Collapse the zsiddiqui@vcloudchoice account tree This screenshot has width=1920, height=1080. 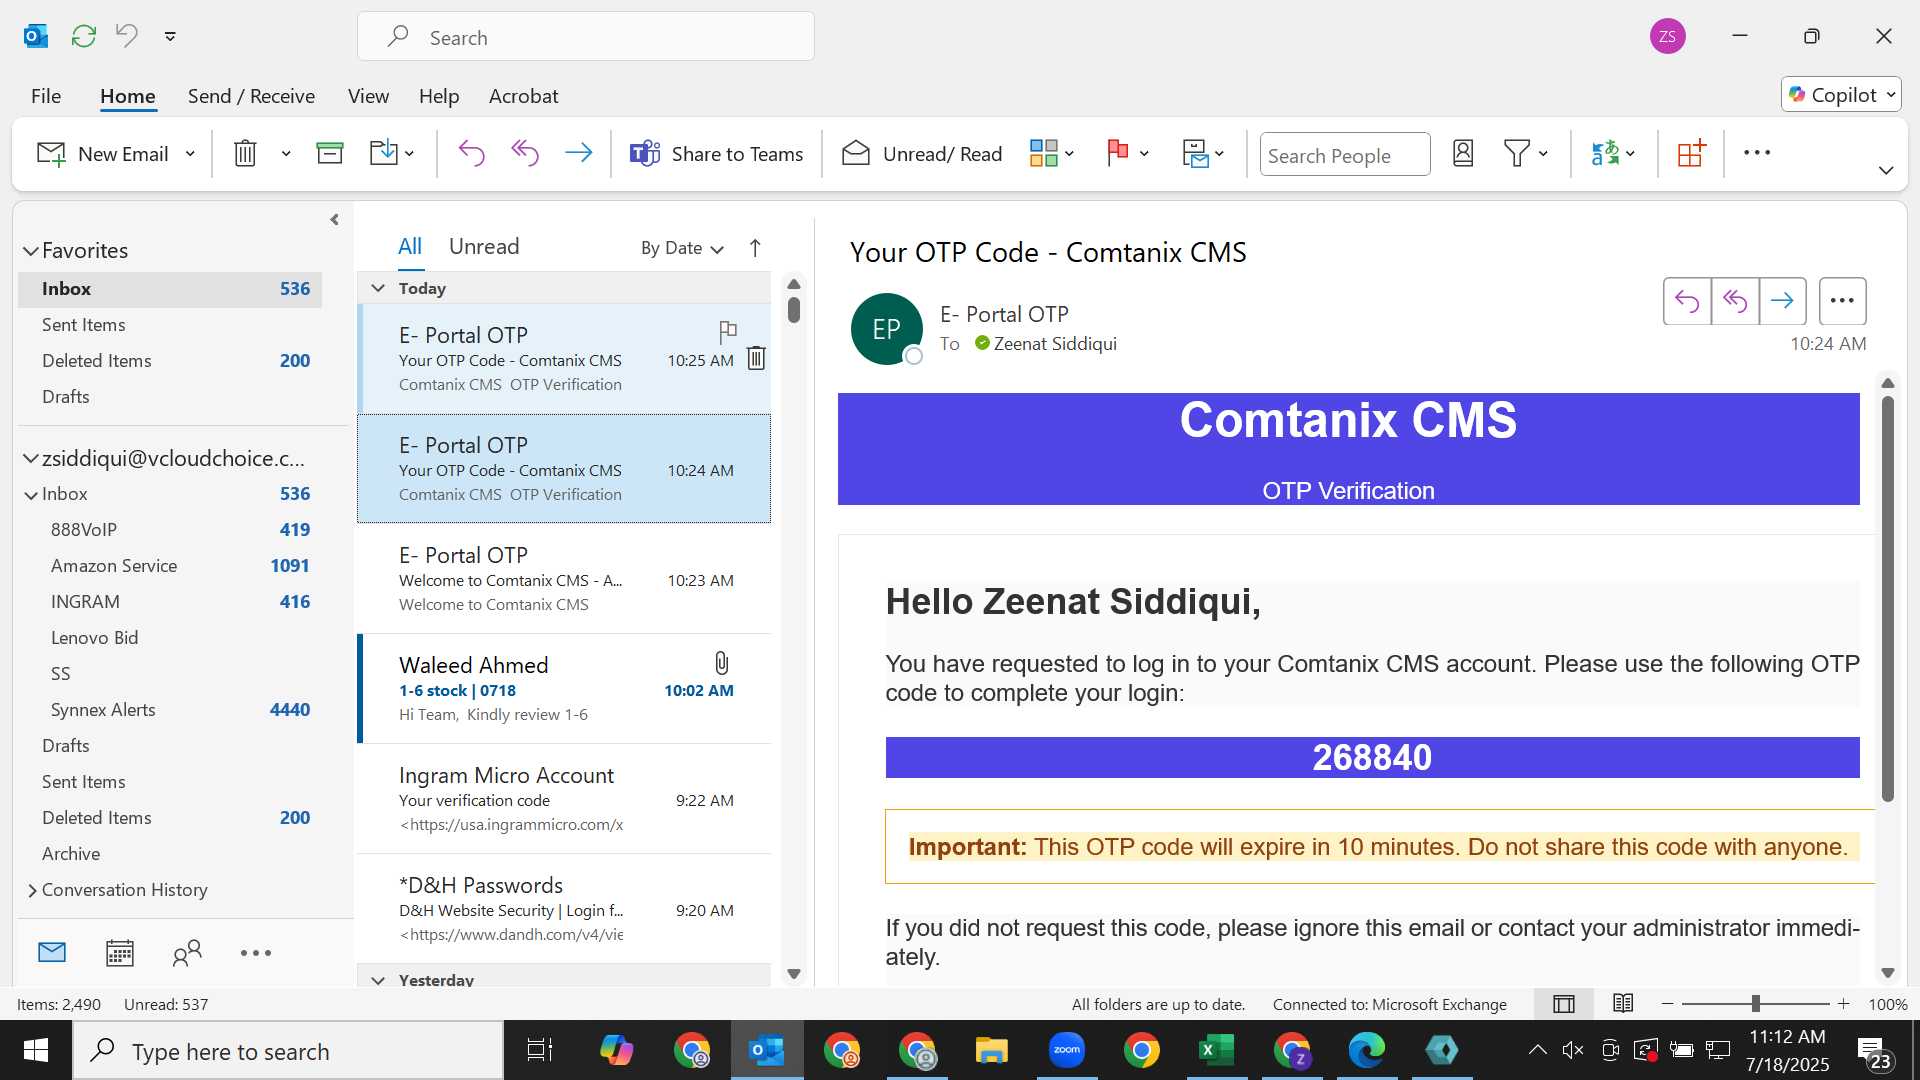pos(31,459)
